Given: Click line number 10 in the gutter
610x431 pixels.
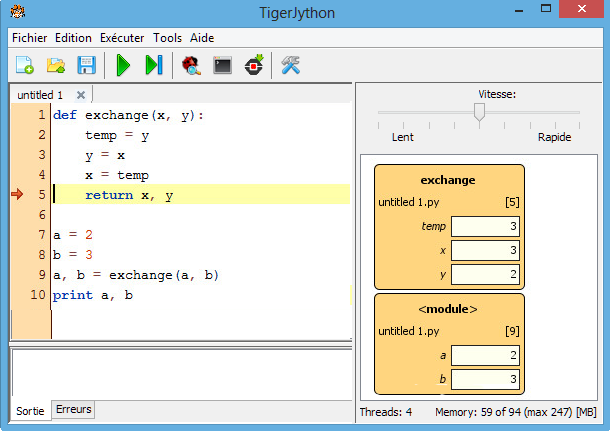Looking at the screenshot, I should pos(38,294).
